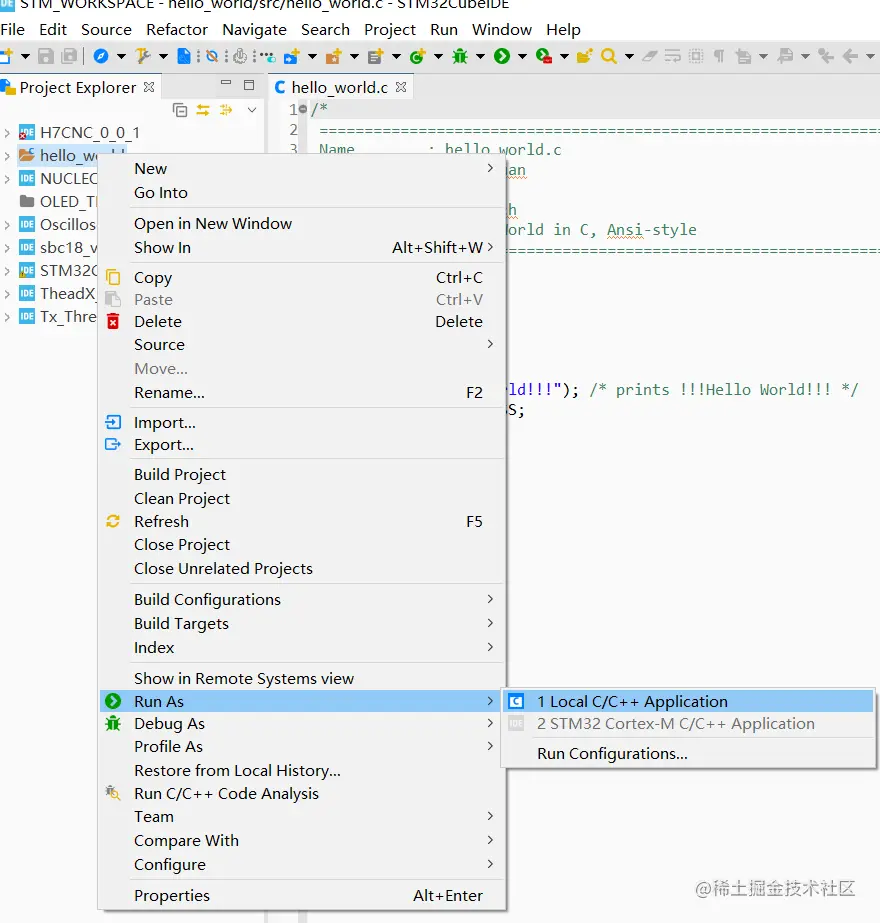The height and width of the screenshot is (923, 880).
Task: Close the Project Explorer view tab
Action: (x=149, y=87)
